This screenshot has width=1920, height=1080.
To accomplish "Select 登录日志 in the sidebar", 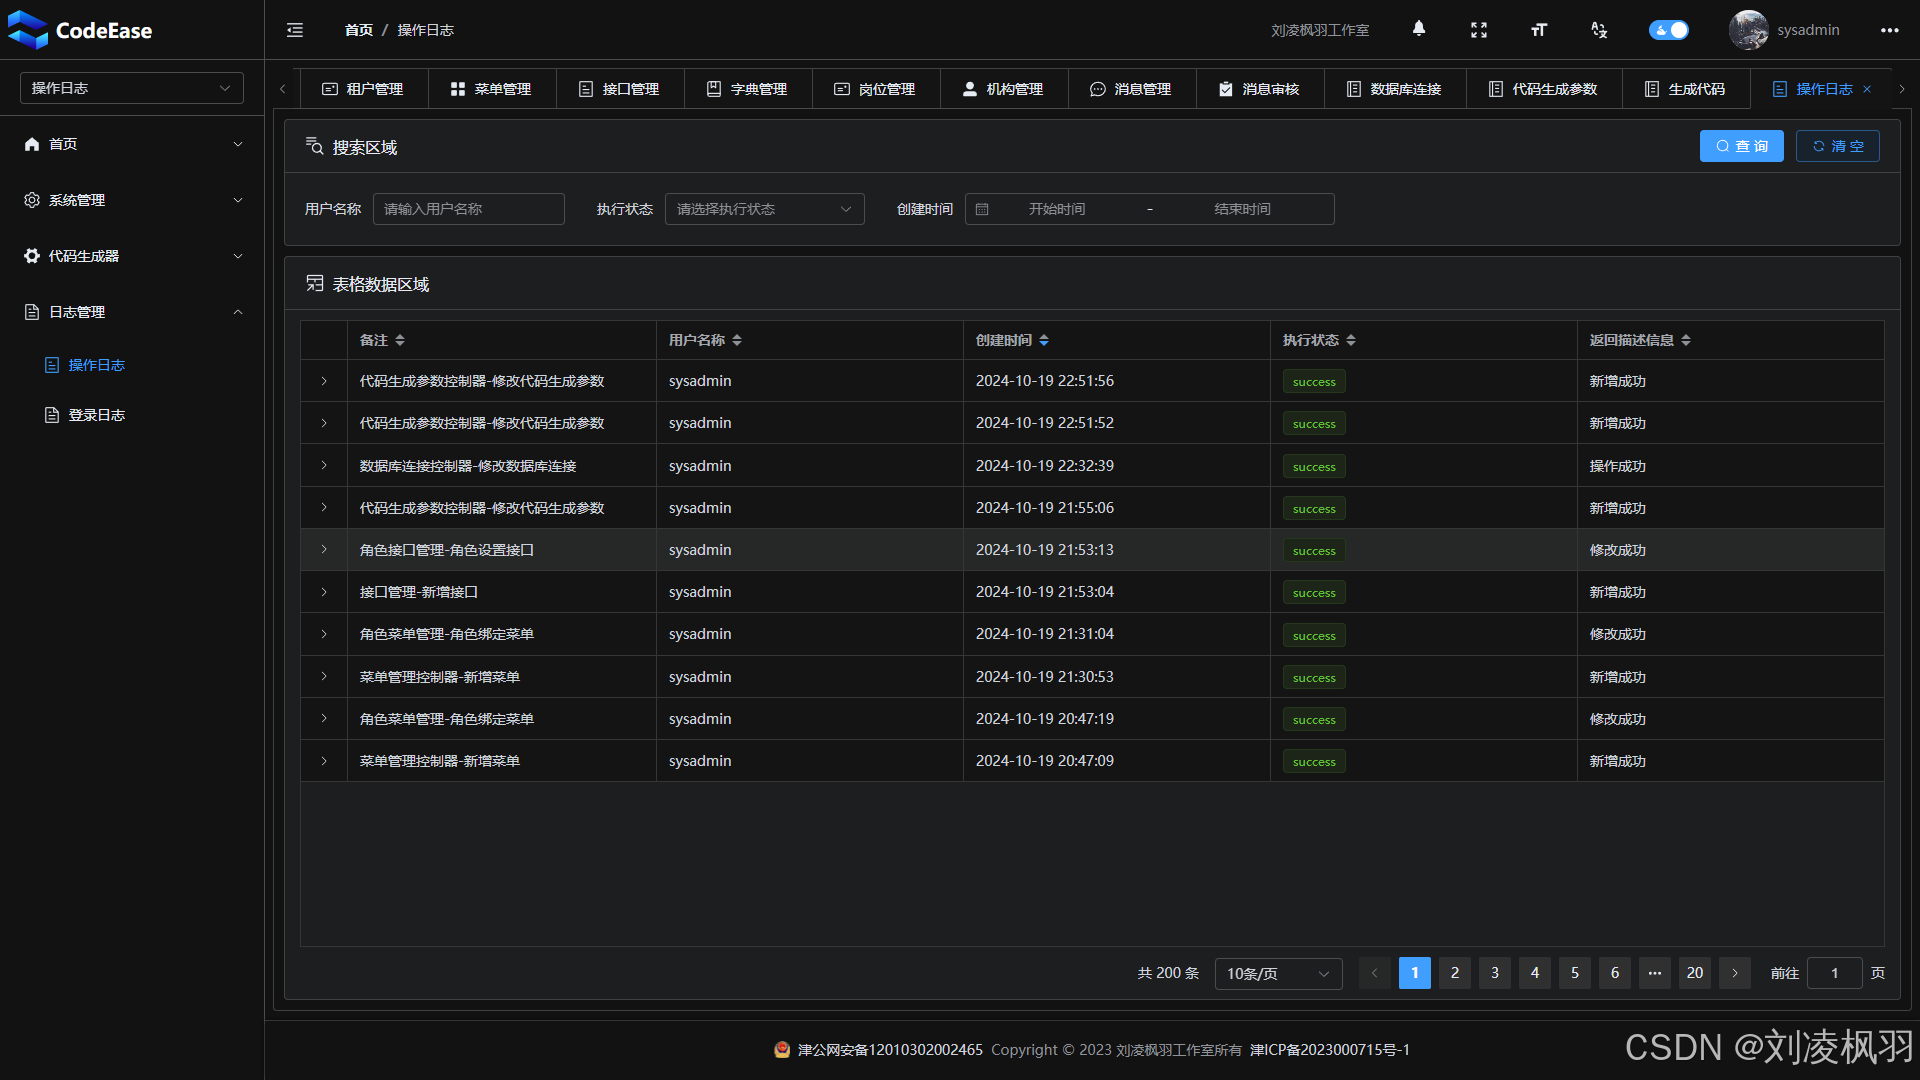I will (x=97, y=415).
